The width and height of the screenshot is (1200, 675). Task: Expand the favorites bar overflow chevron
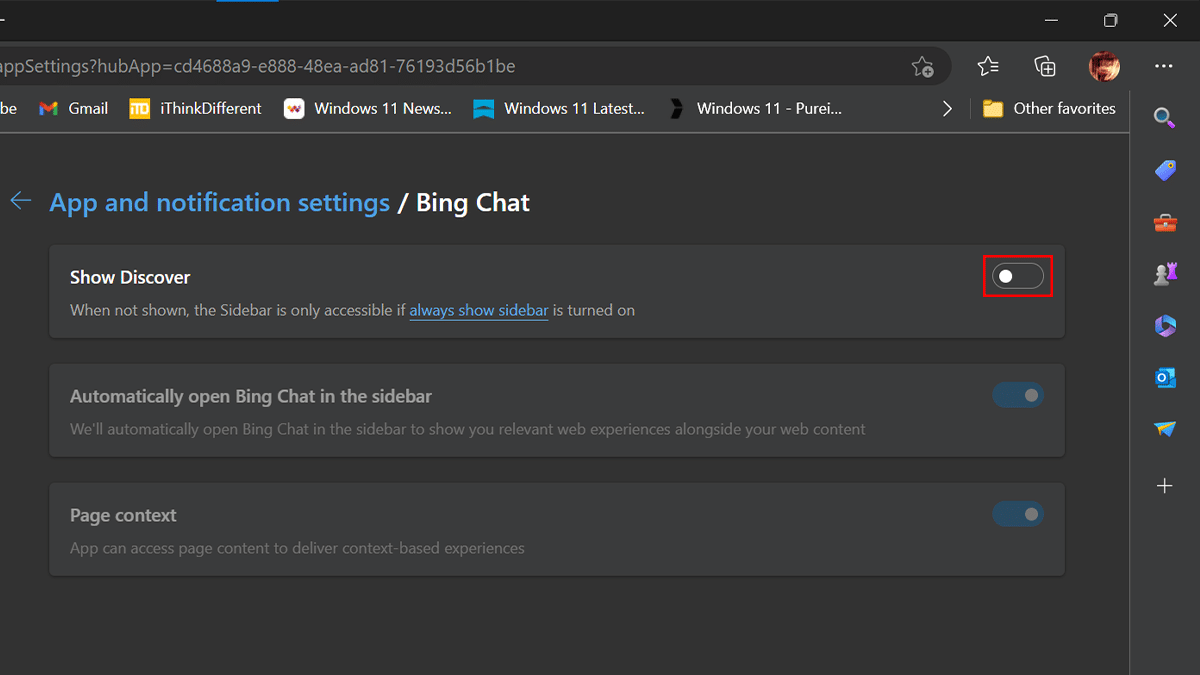947,109
